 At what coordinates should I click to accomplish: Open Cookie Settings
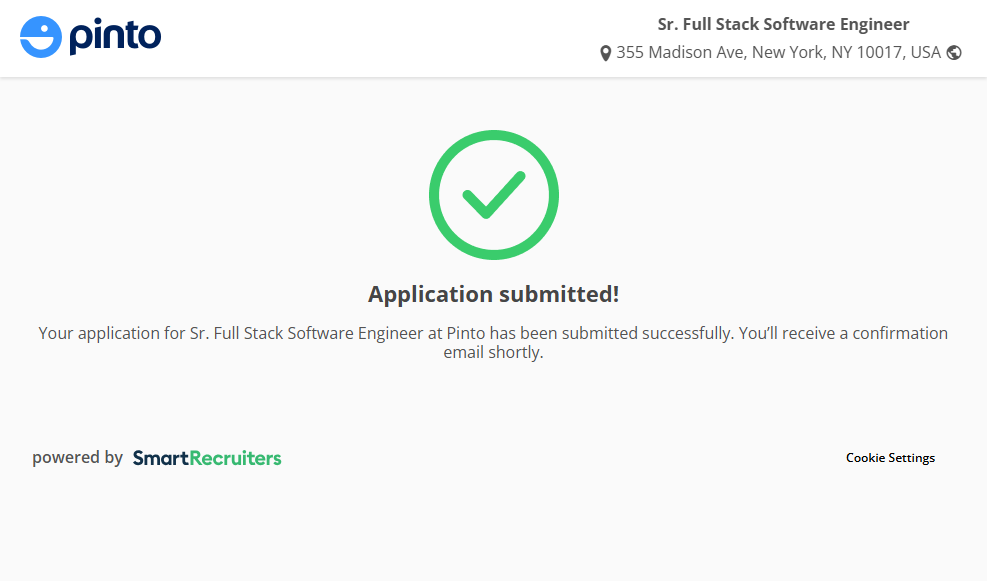[890, 458]
